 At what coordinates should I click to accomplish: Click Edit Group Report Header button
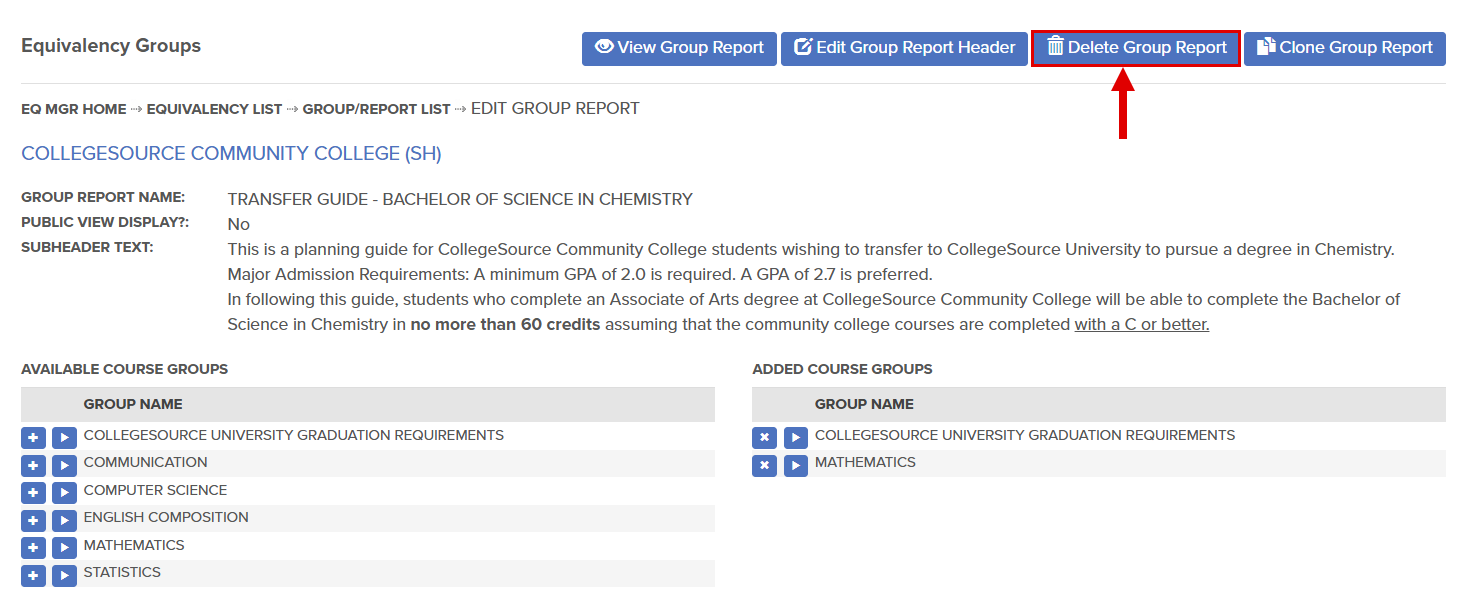[x=904, y=48]
